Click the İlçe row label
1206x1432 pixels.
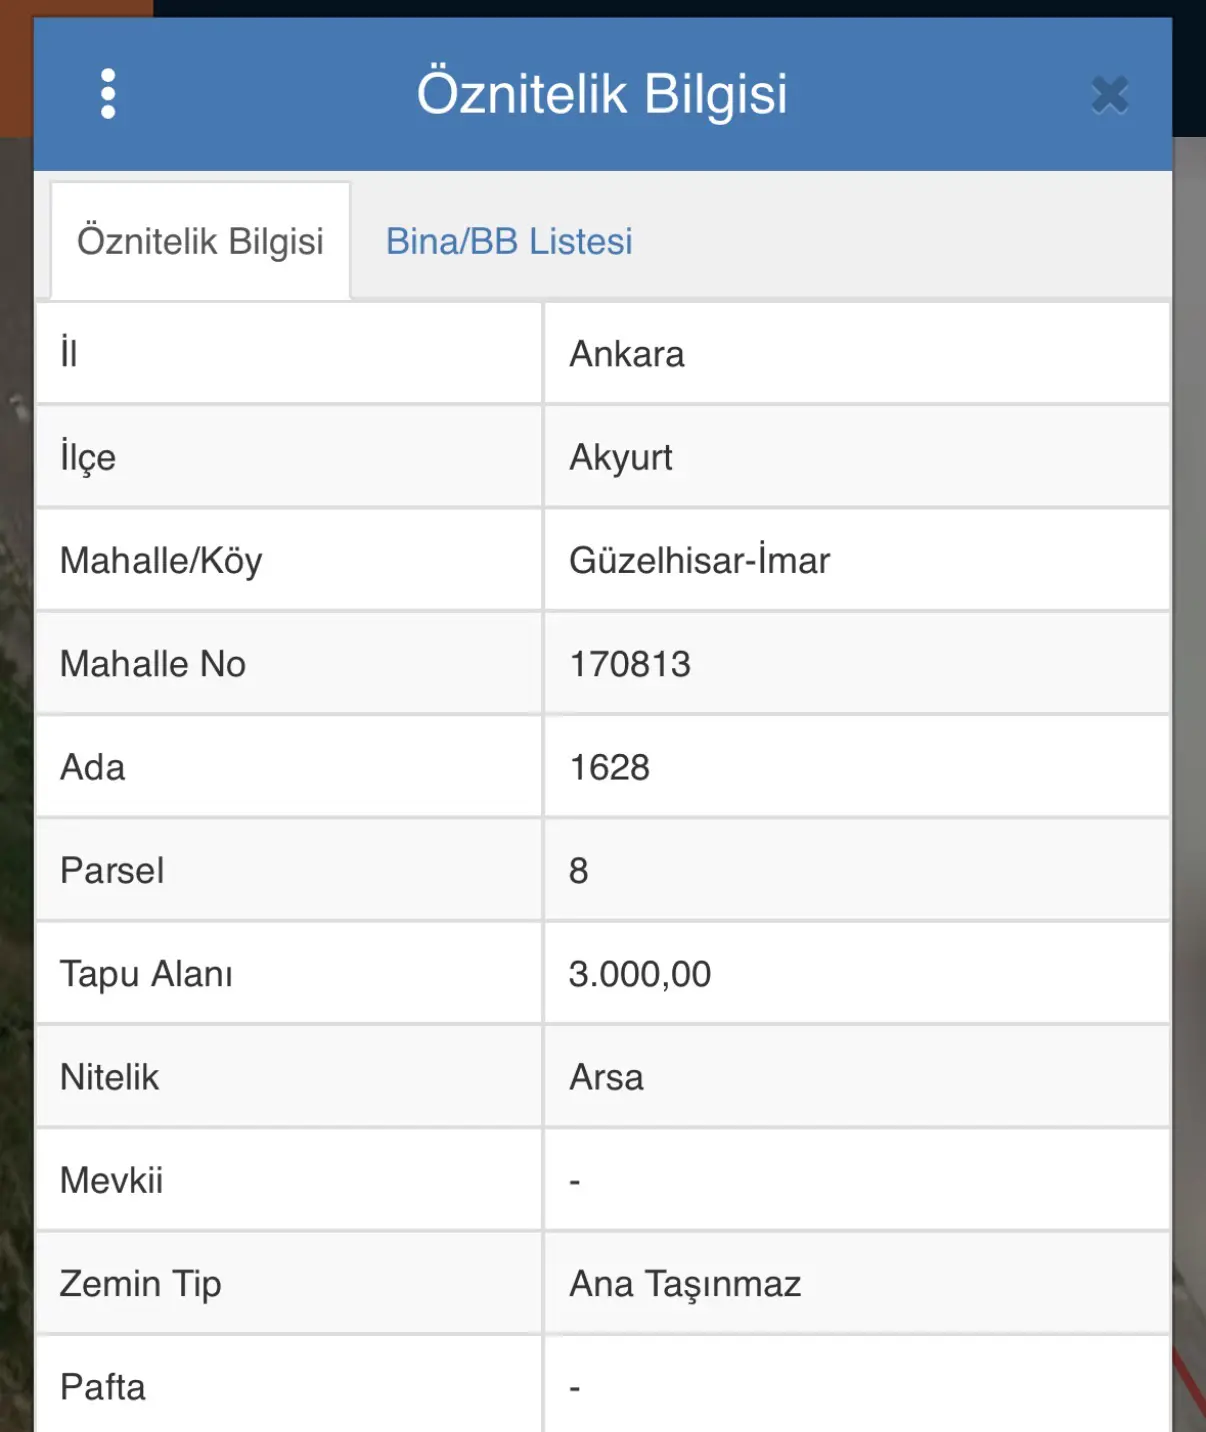point(88,457)
